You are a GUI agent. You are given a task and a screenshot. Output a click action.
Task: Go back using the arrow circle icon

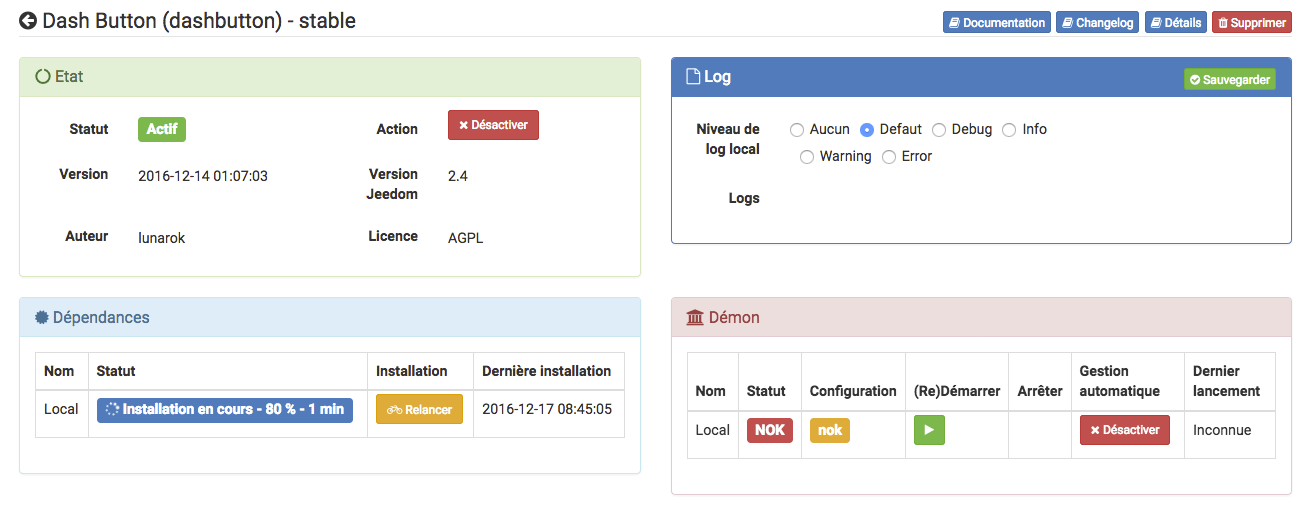28,21
